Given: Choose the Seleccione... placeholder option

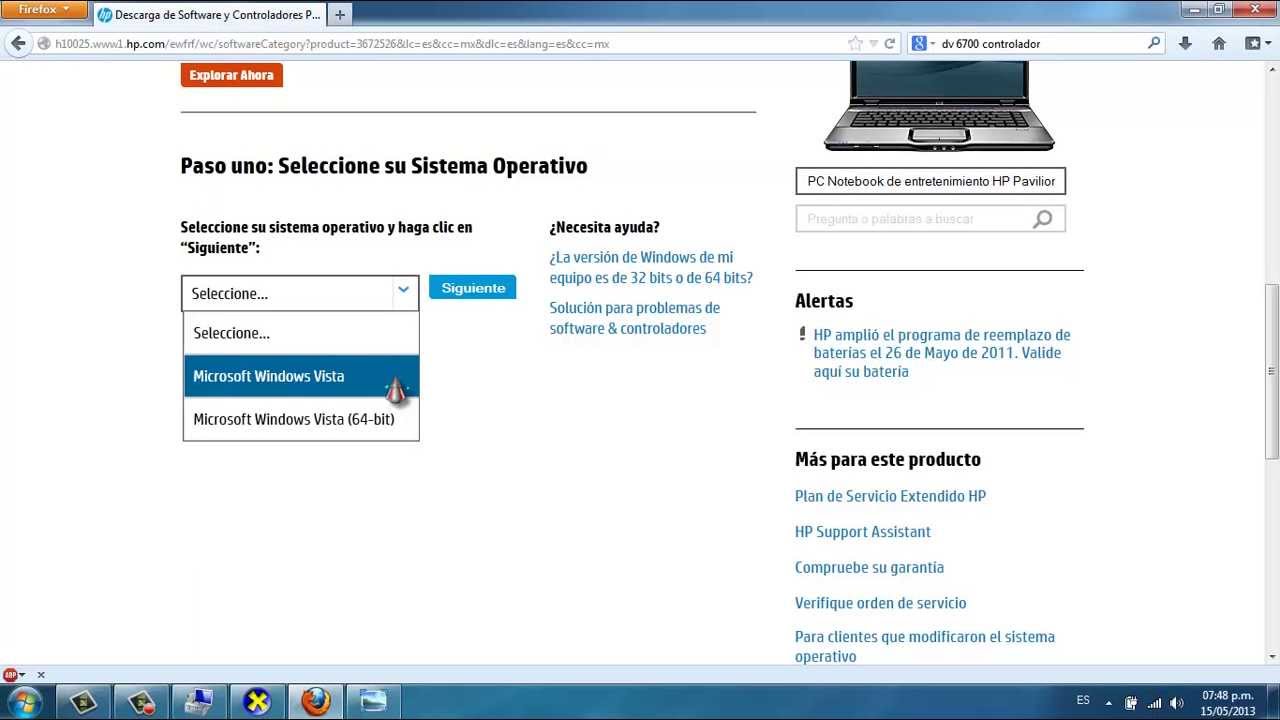Looking at the screenshot, I should click(301, 333).
